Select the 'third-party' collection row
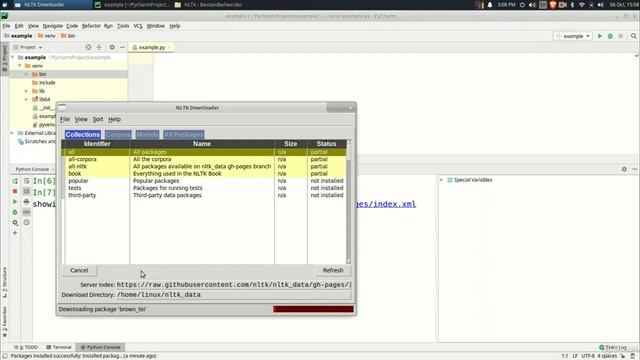 (x=205, y=195)
